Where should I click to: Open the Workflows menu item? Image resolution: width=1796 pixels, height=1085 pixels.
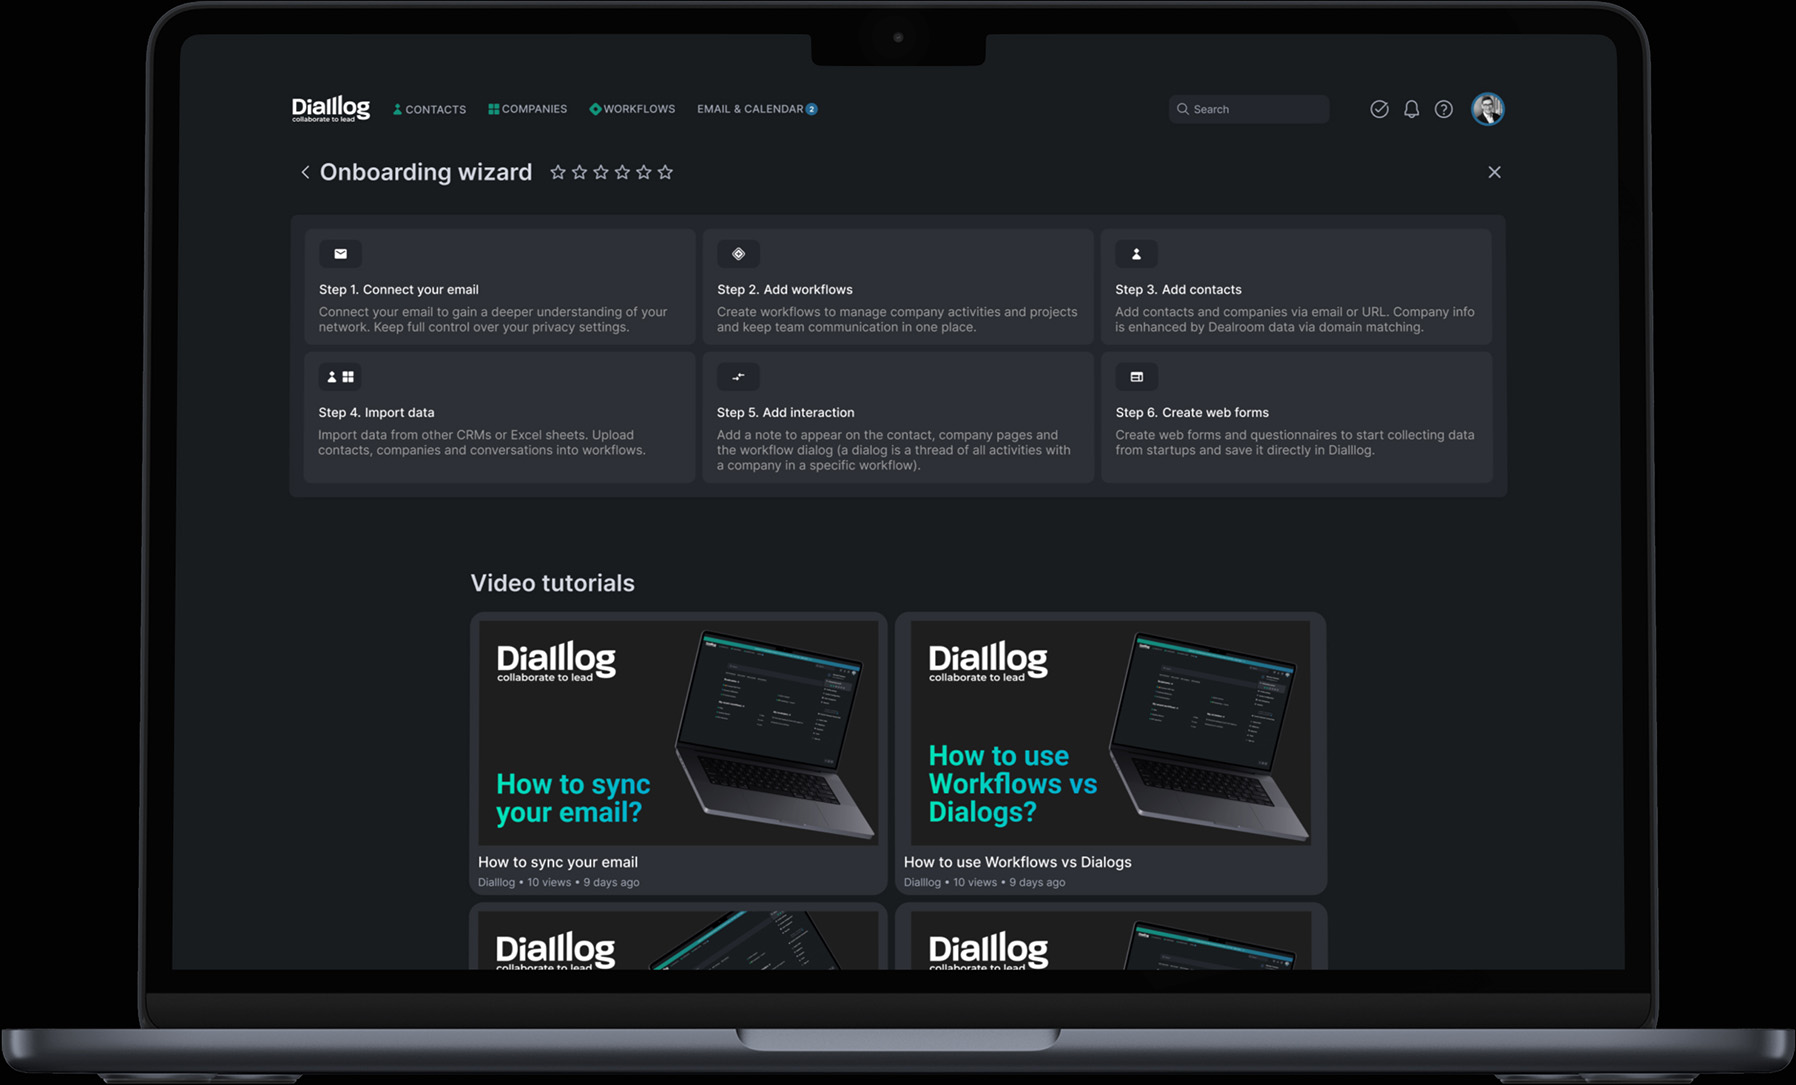point(632,109)
